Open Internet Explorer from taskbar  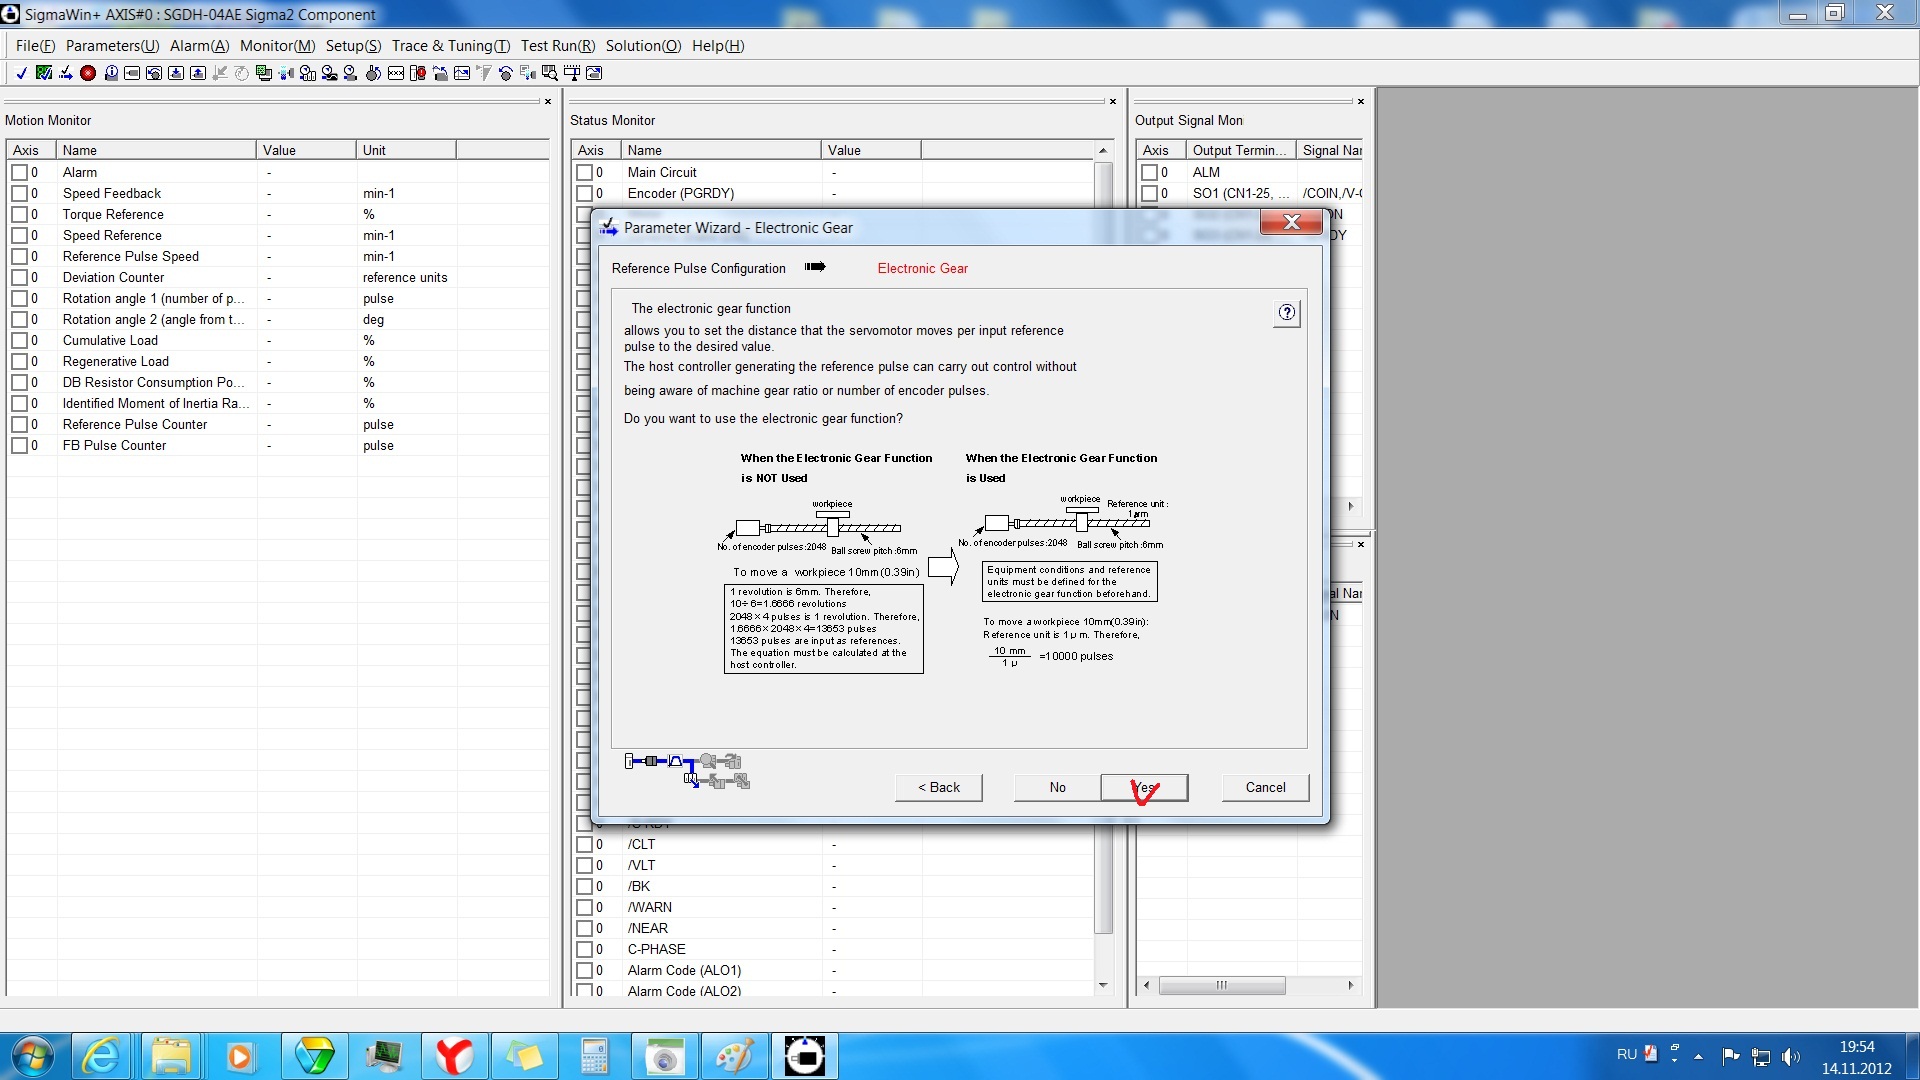pyautogui.click(x=102, y=1056)
